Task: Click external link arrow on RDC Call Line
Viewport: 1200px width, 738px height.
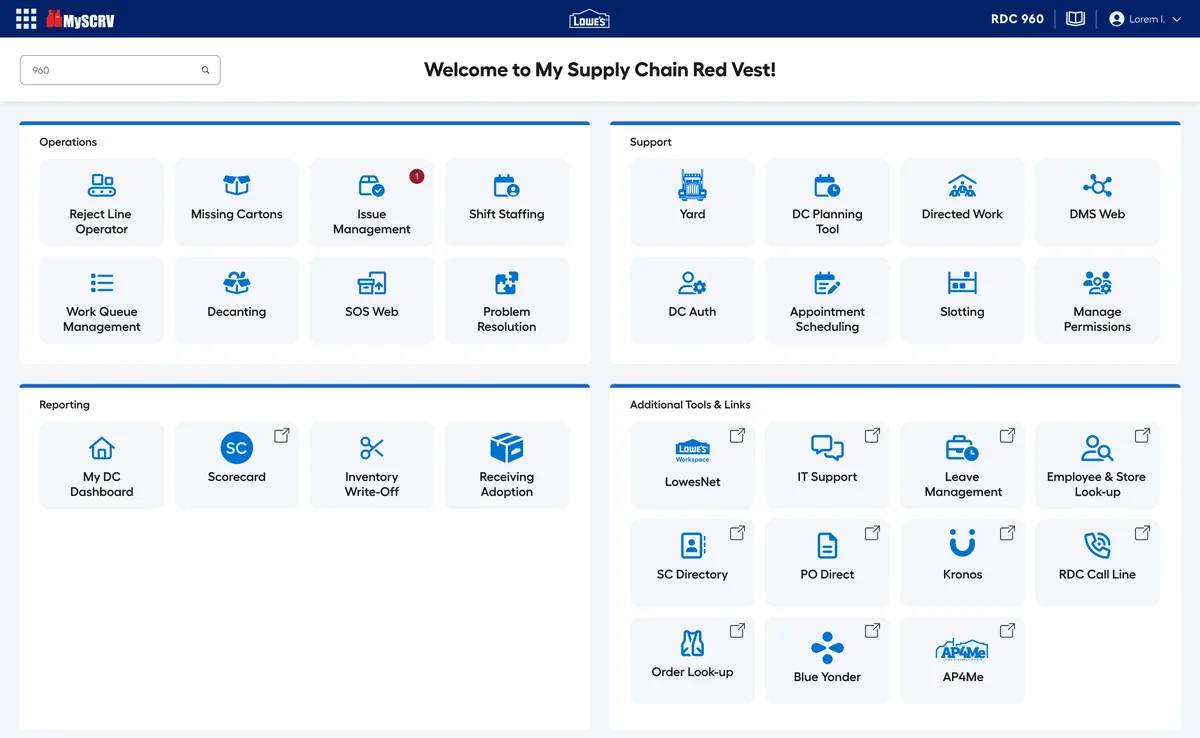Action: [x=1142, y=533]
